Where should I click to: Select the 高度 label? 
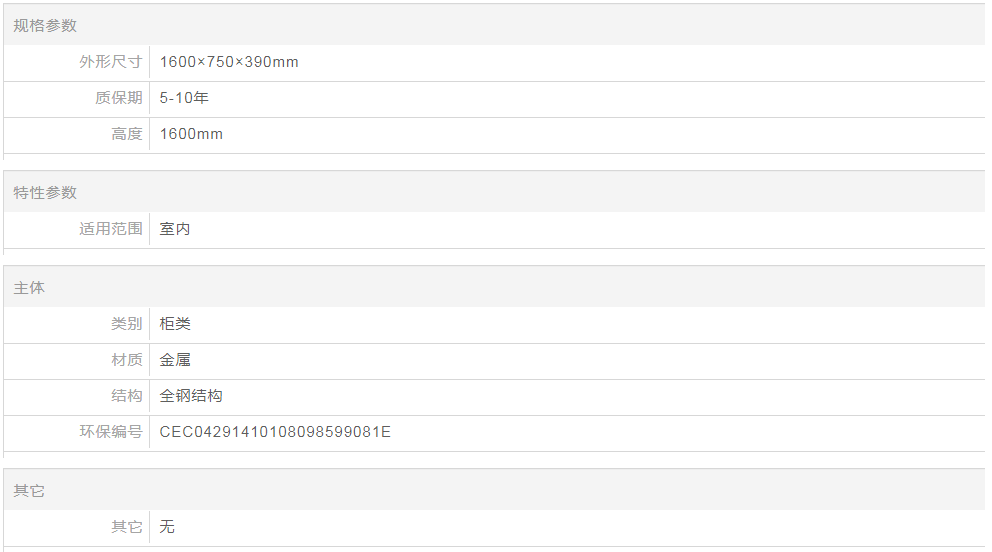coord(127,134)
